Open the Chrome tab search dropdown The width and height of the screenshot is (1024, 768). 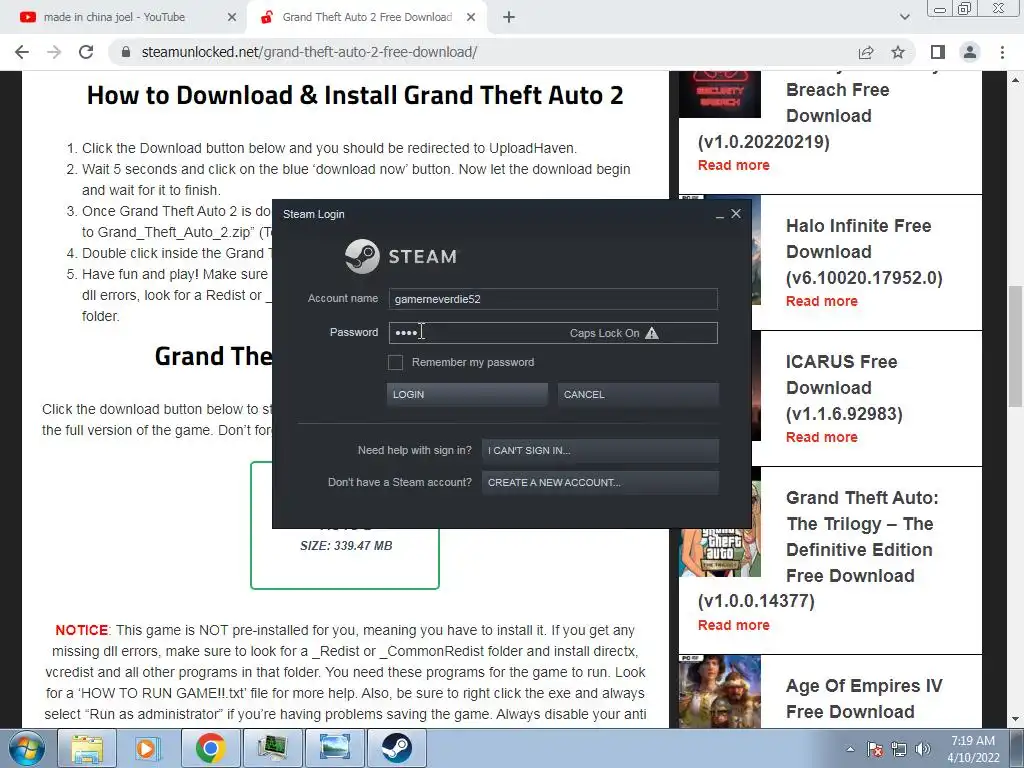point(904,18)
